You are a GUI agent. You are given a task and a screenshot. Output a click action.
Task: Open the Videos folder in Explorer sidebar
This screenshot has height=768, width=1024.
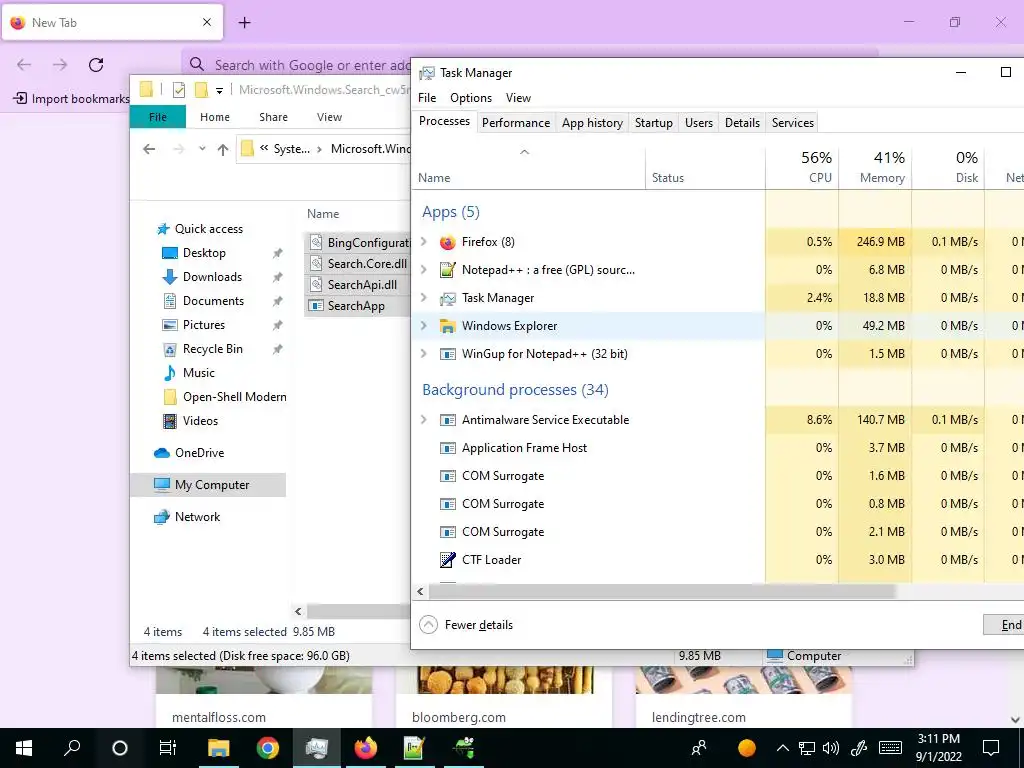[200, 421]
